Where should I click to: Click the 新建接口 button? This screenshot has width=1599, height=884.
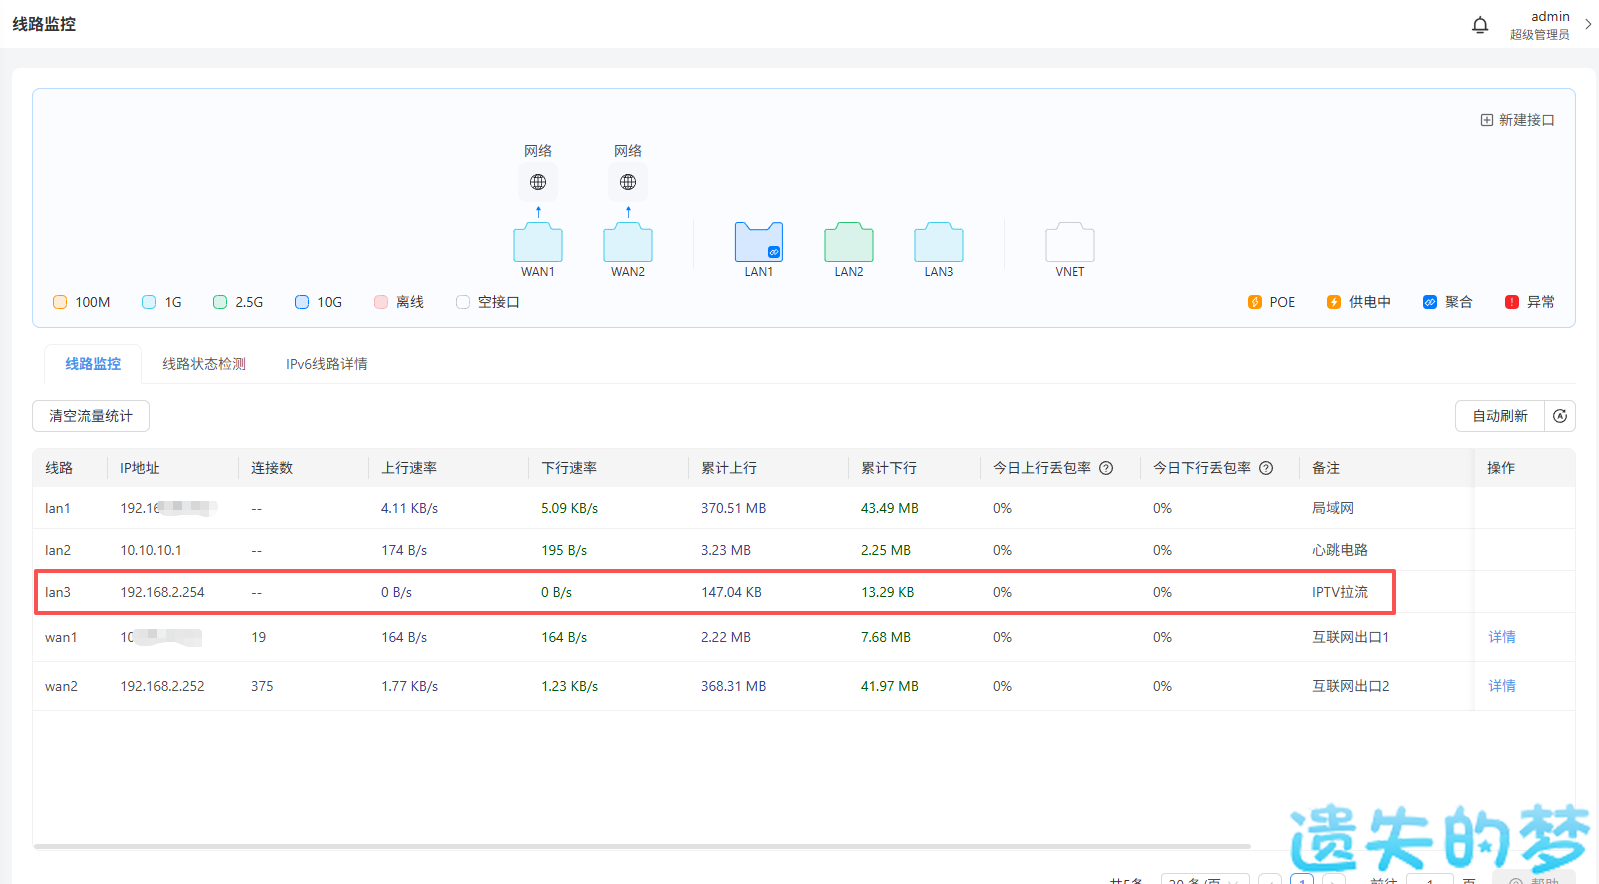pyautogui.click(x=1517, y=120)
